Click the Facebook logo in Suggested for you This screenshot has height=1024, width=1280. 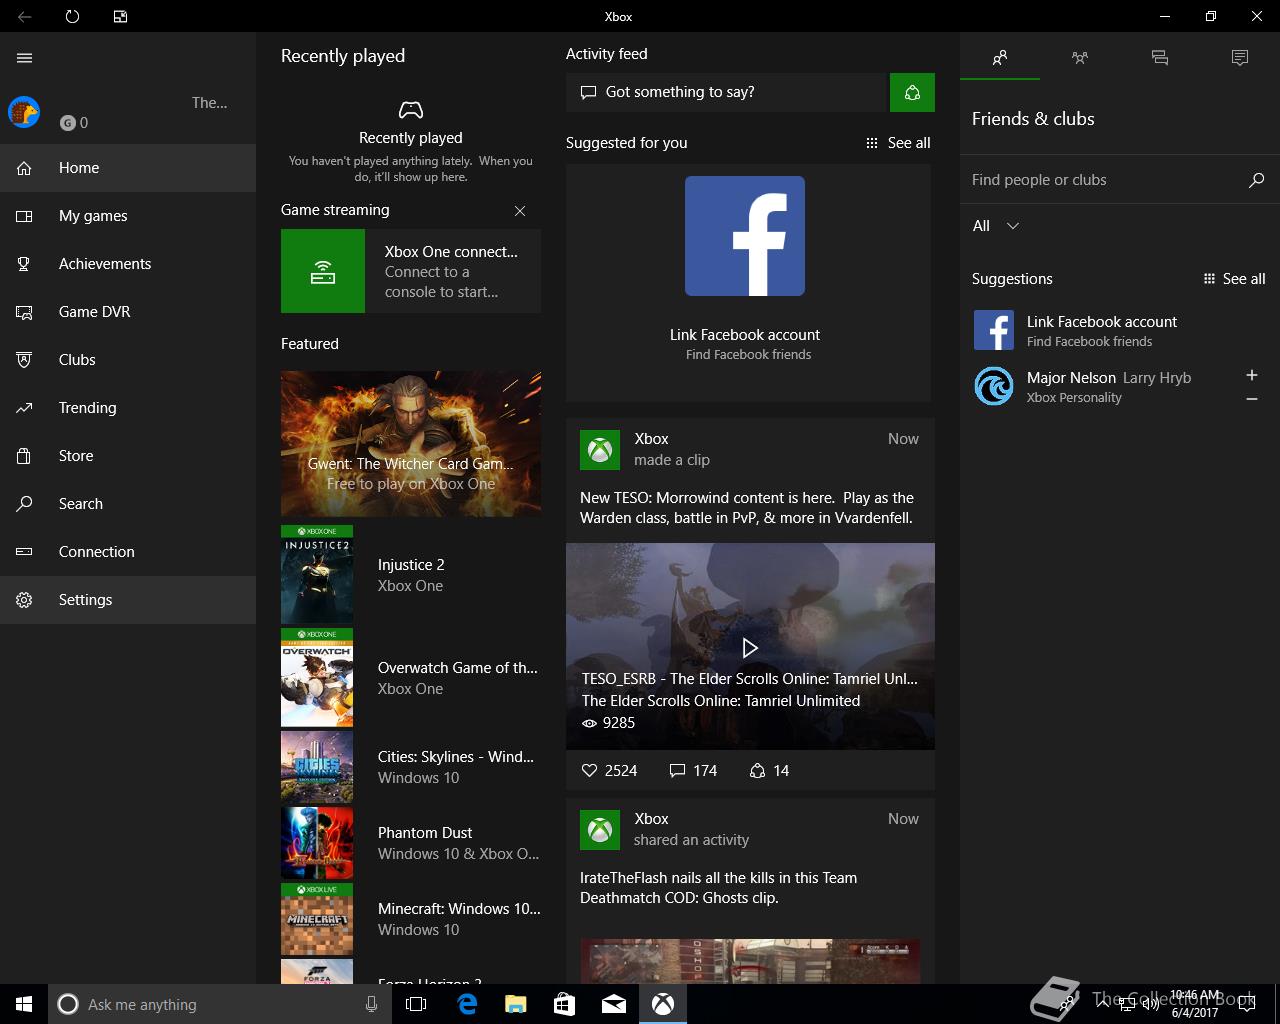coord(745,236)
